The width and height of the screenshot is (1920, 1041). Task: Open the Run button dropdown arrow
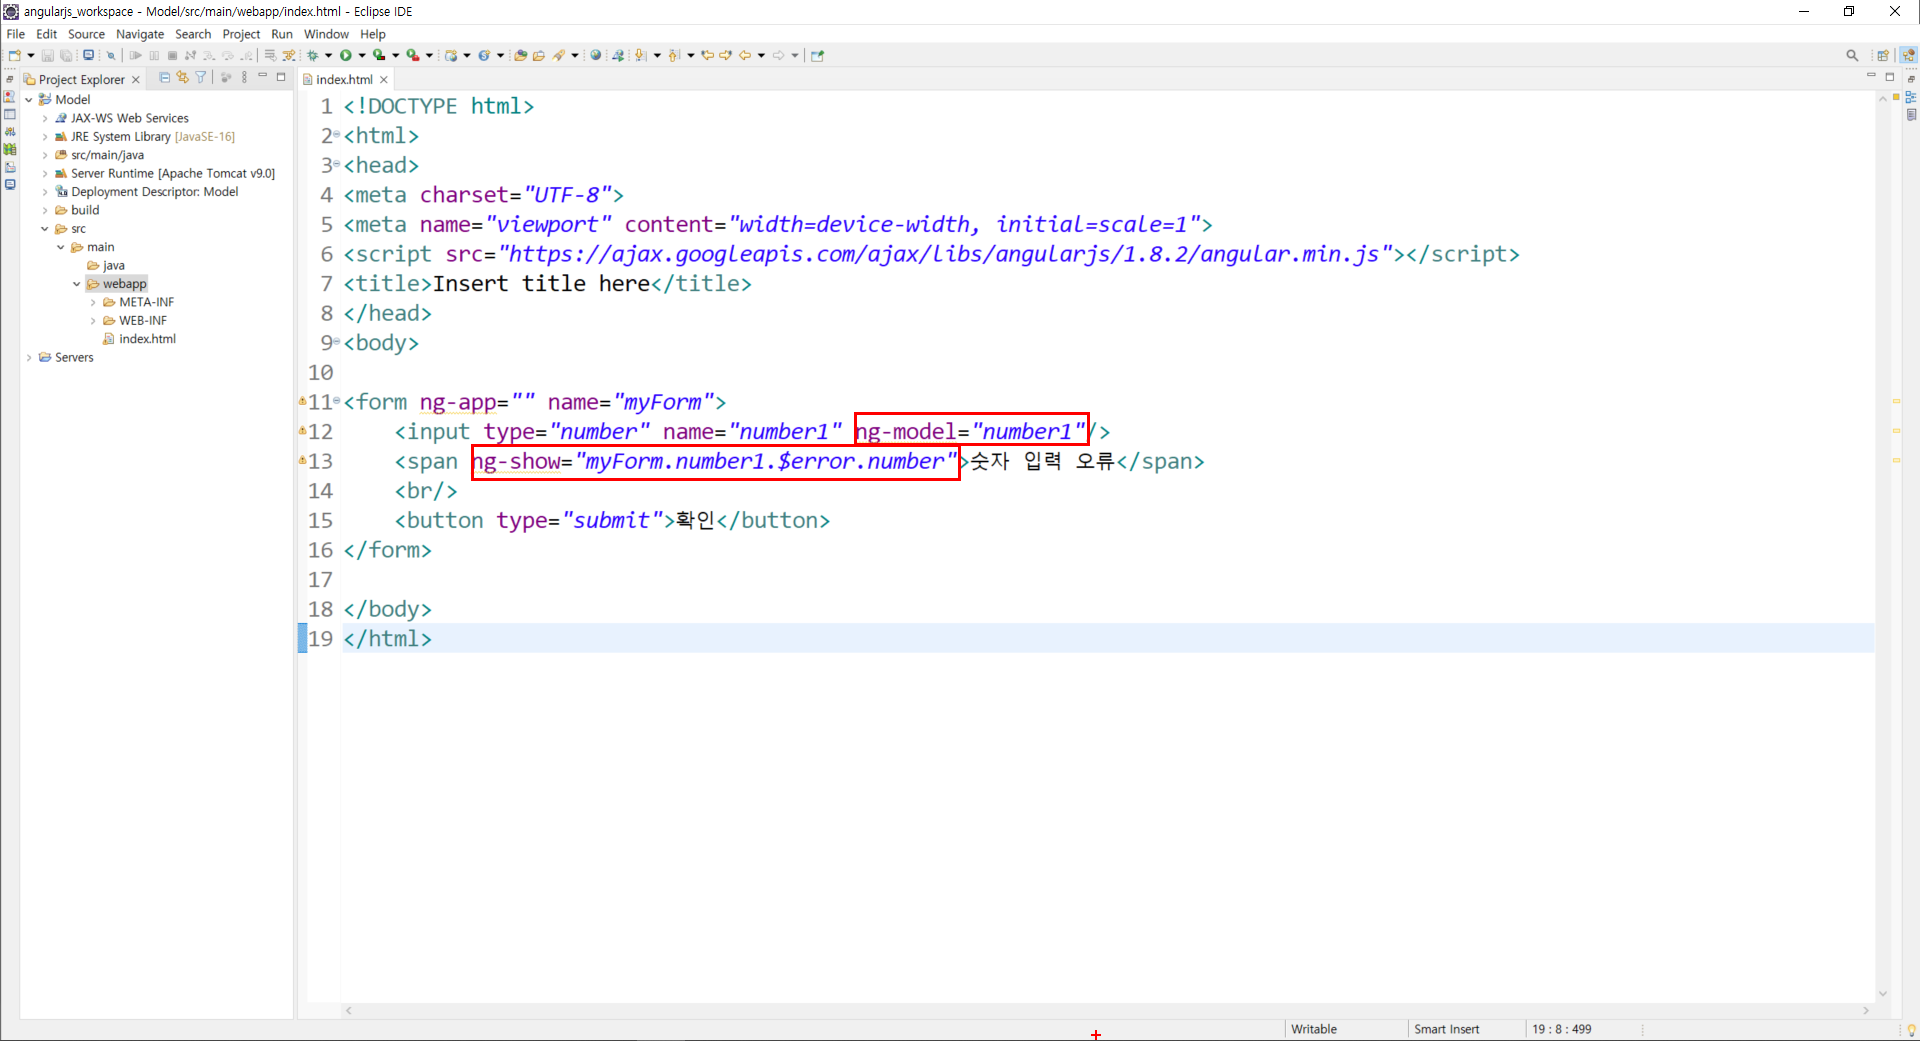361,55
